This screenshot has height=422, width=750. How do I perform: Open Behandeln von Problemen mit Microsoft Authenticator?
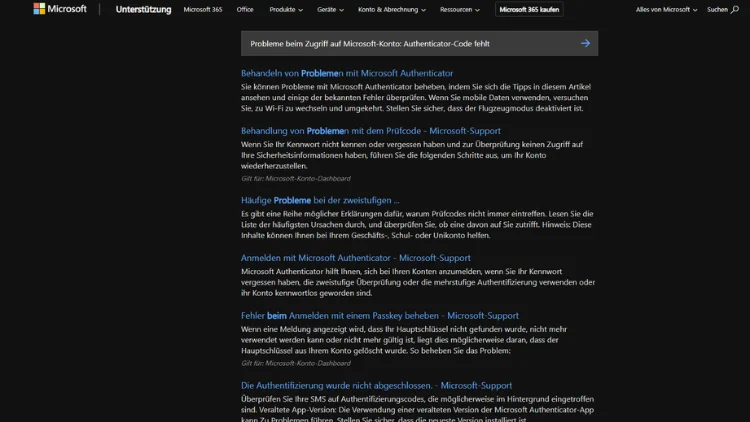tap(346, 73)
